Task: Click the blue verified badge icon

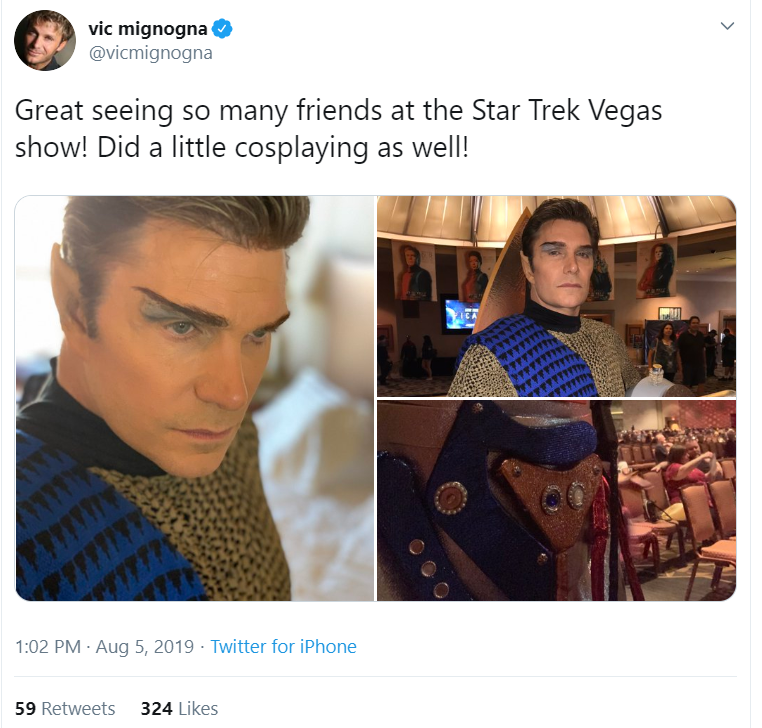Action: point(222,29)
